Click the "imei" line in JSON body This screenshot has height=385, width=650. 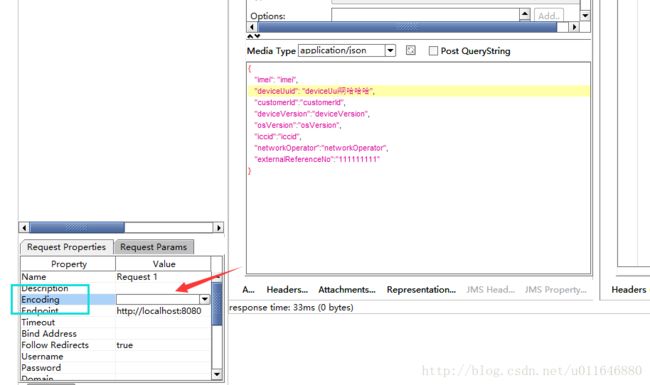[276, 80]
